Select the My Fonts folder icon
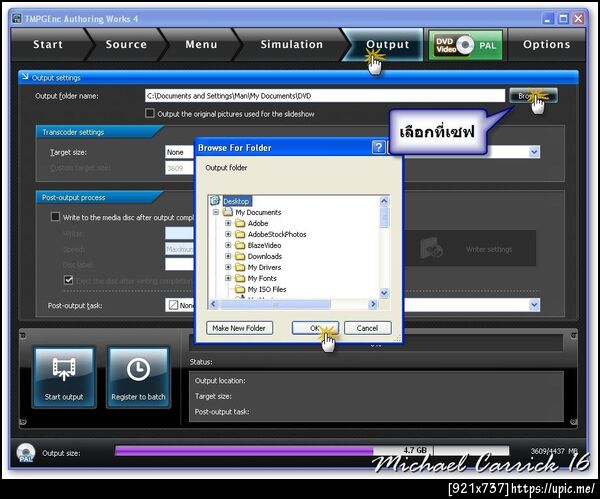This screenshot has height=499, width=600. pos(240,278)
